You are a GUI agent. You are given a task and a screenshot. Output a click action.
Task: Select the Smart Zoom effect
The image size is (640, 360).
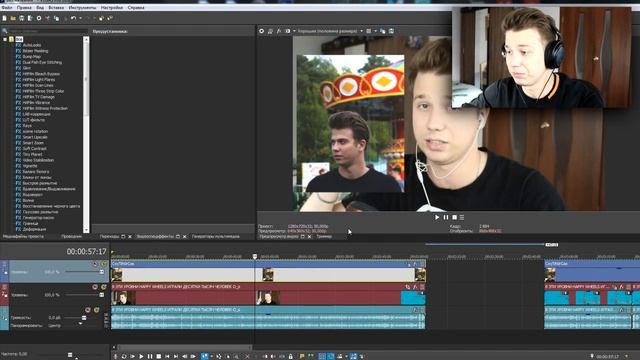pyautogui.click(x=33, y=143)
